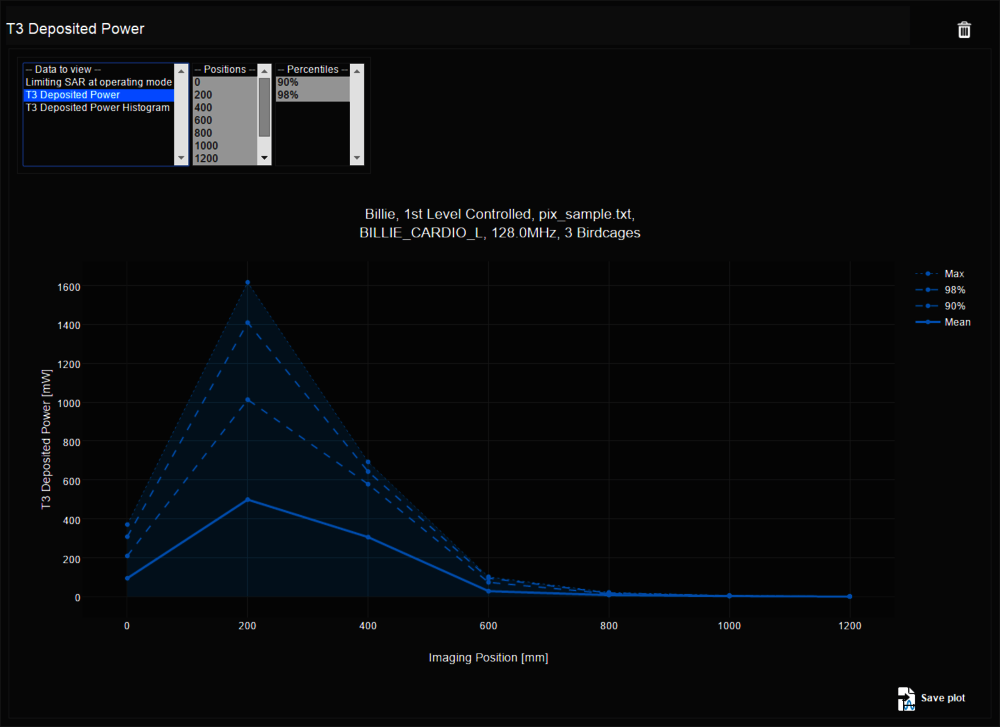Toggle the 90% percentile option
This screenshot has width=1000, height=727.
coord(312,82)
